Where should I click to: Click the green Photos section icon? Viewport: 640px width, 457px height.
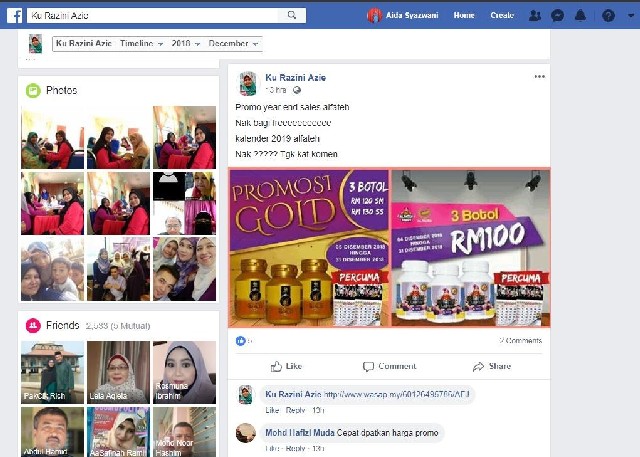pos(33,91)
